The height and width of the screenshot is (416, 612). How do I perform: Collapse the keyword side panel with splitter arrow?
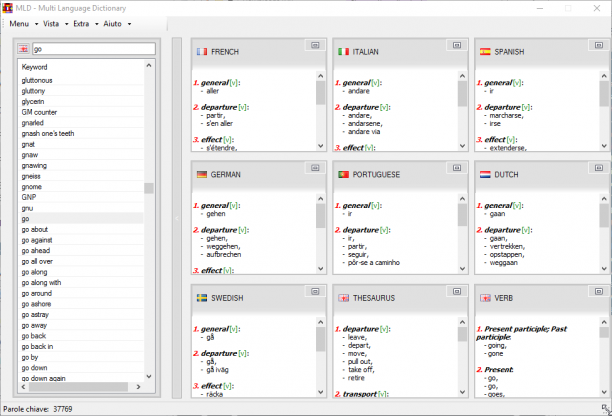tap(176, 218)
